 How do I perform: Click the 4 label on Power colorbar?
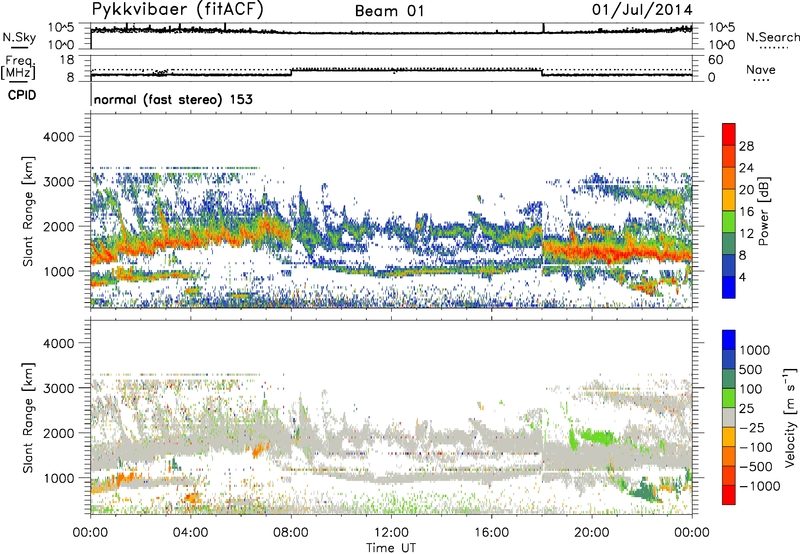[x=743, y=278]
